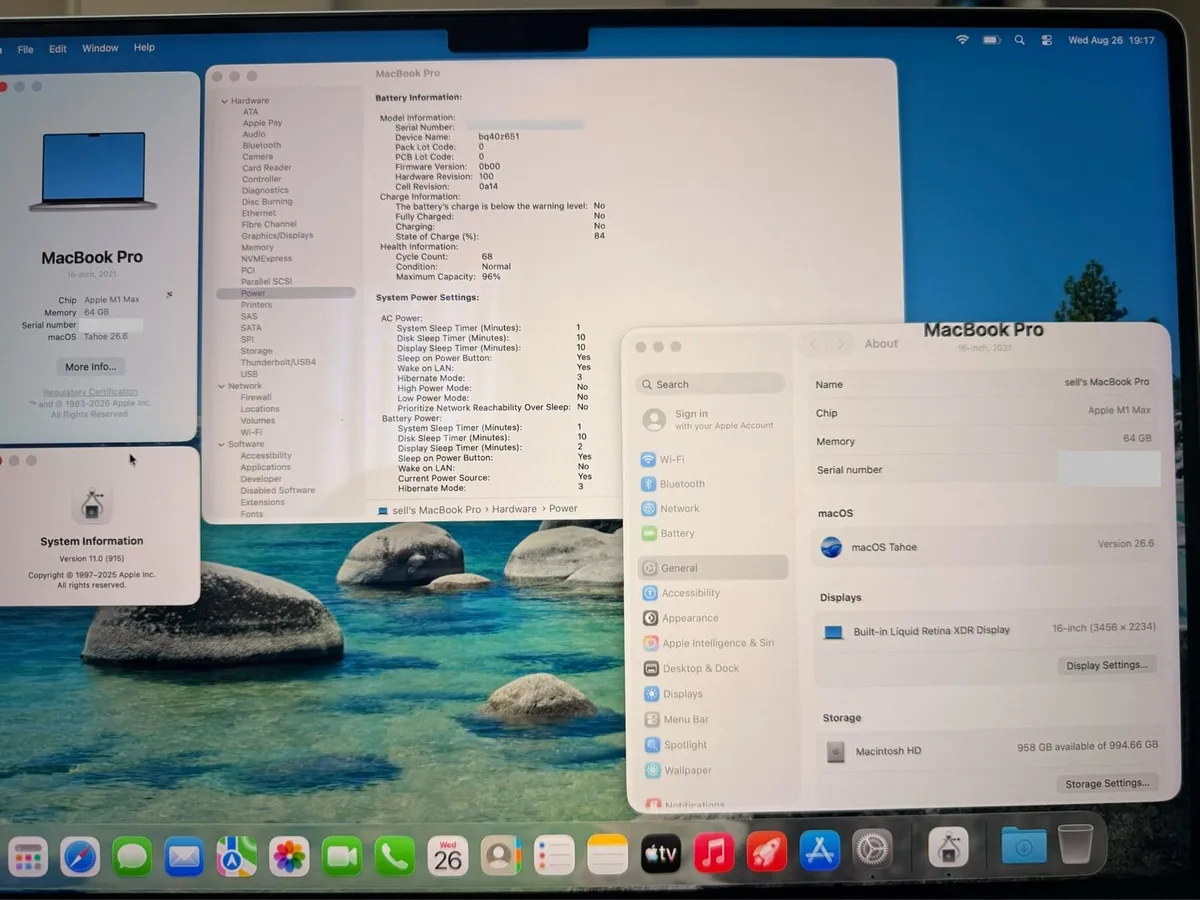Open Music app in the Dock
This screenshot has height=900, width=1200.
click(x=713, y=853)
